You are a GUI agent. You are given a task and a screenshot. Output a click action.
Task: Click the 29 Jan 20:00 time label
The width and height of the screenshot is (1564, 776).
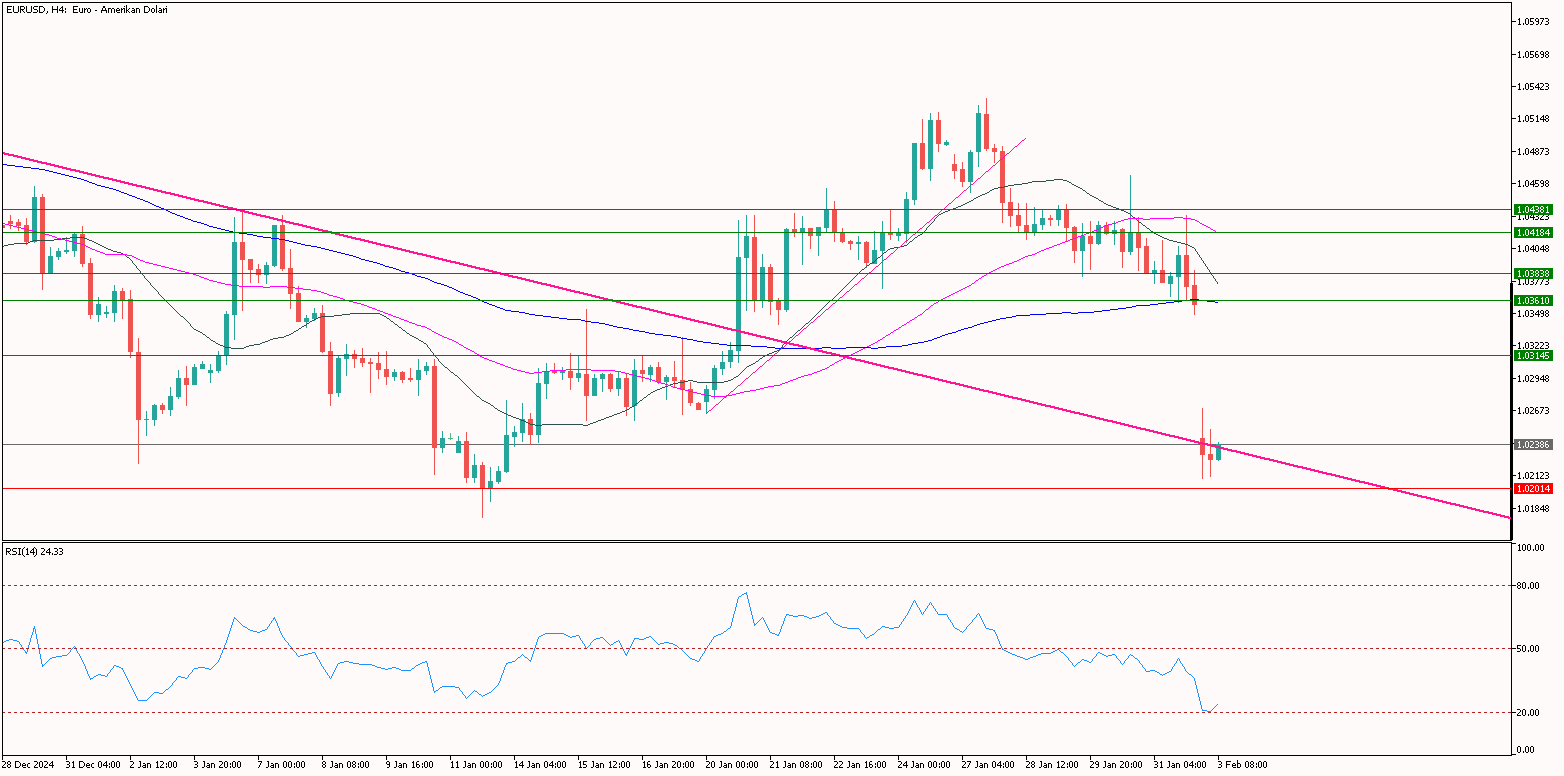[1116, 765]
